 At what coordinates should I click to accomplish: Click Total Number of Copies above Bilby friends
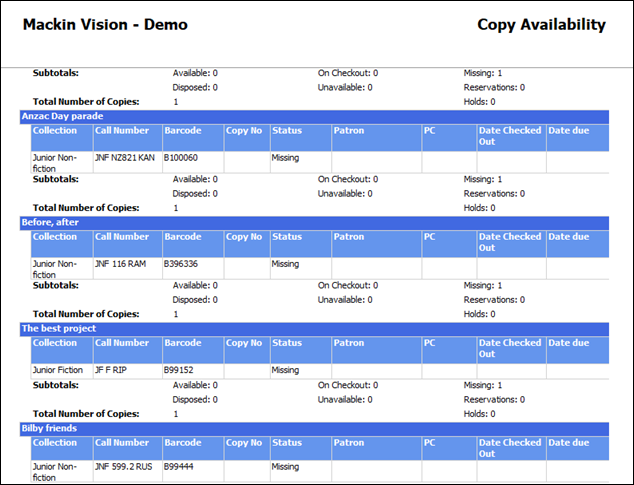(x=86, y=414)
